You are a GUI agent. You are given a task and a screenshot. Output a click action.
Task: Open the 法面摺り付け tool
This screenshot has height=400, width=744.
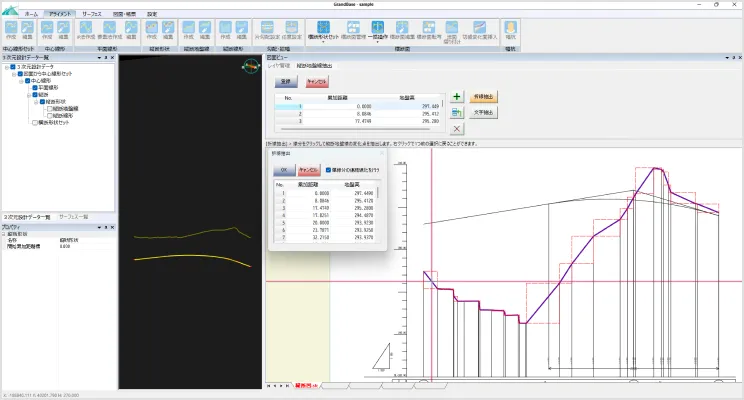[x=452, y=32]
